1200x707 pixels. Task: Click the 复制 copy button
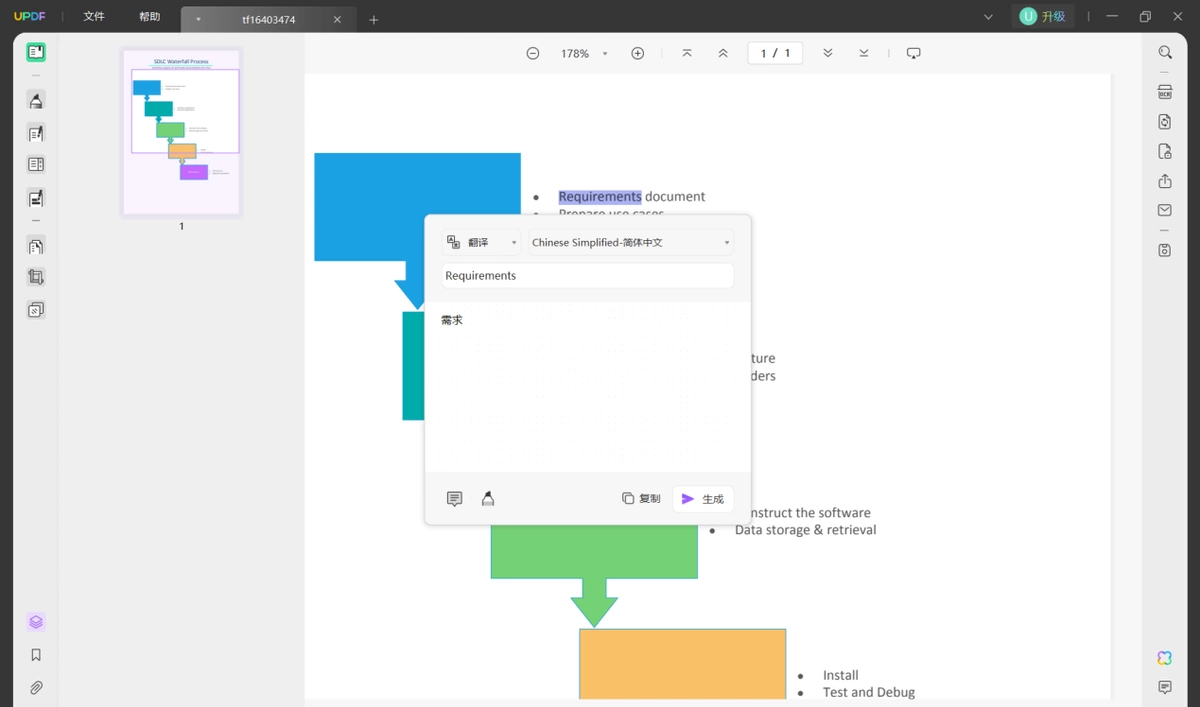[x=641, y=498]
